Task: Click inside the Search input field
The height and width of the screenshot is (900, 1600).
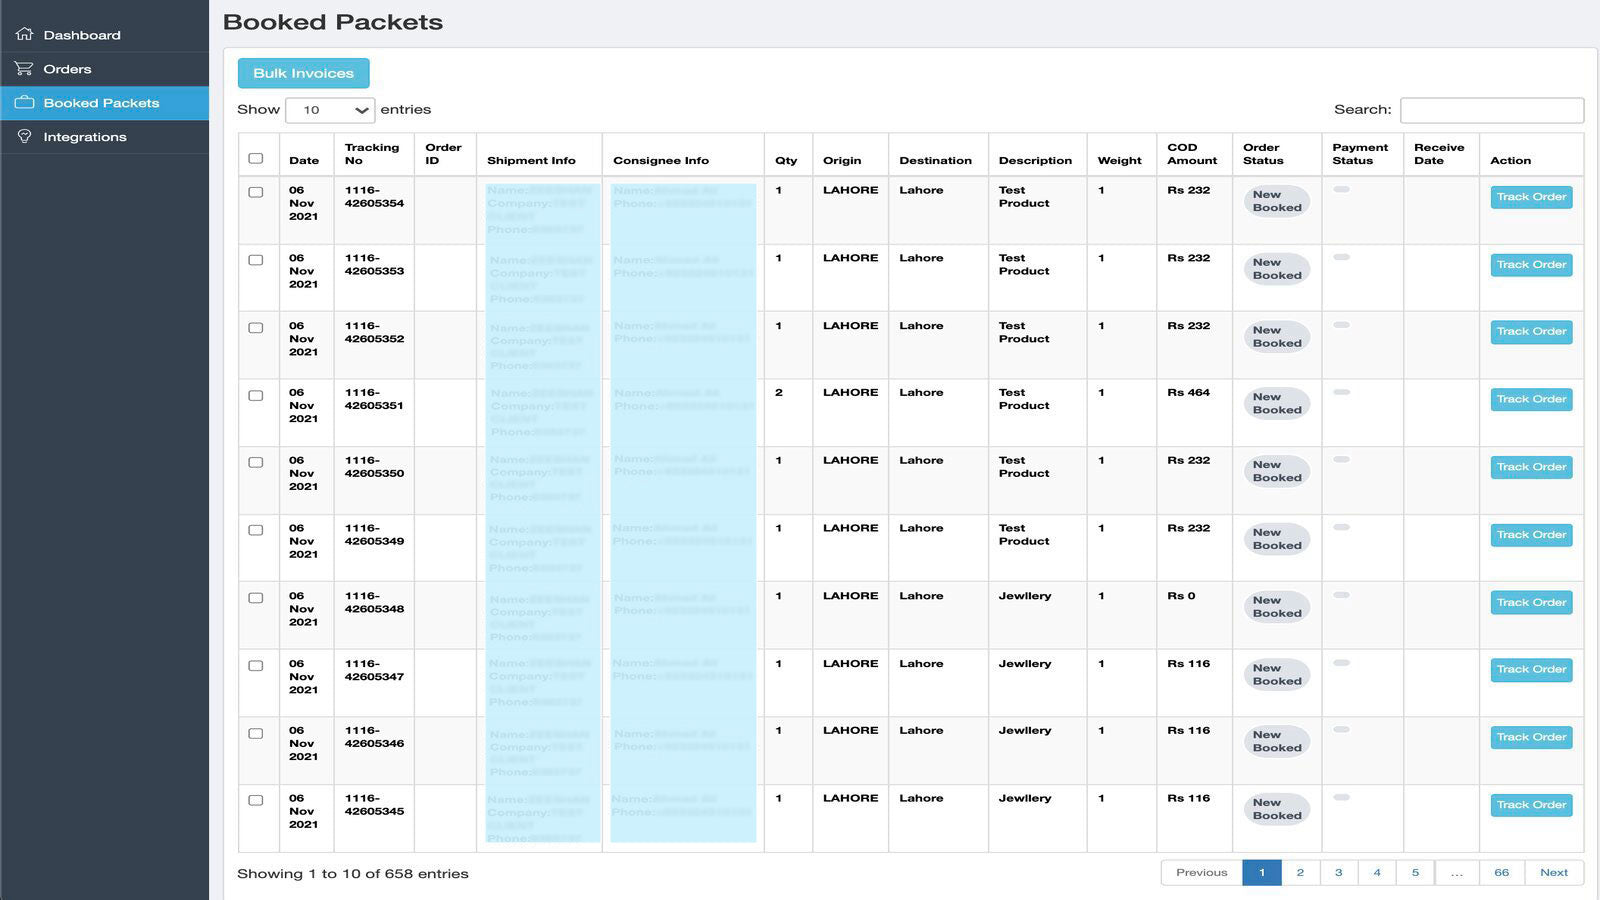Action: click(x=1491, y=110)
